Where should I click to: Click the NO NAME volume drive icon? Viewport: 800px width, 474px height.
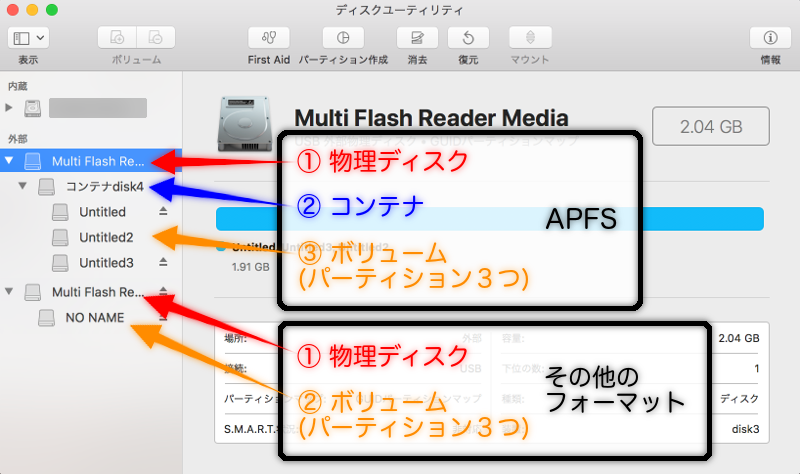coord(46,318)
